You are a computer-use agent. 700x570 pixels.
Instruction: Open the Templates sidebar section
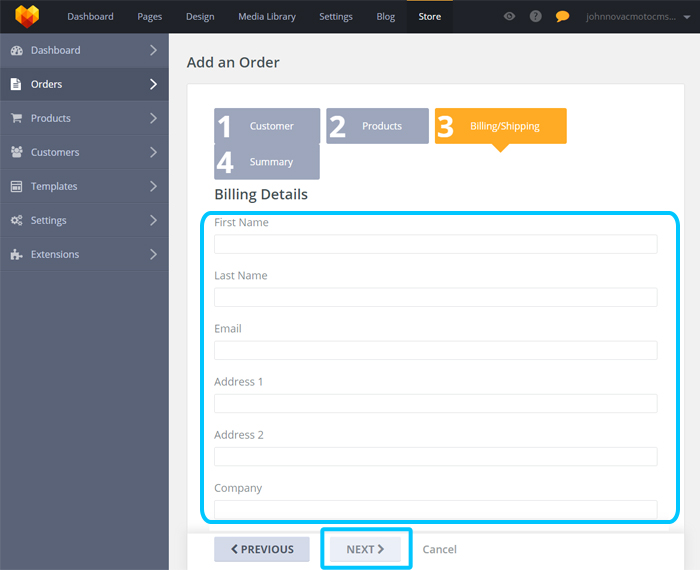click(84, 186)
